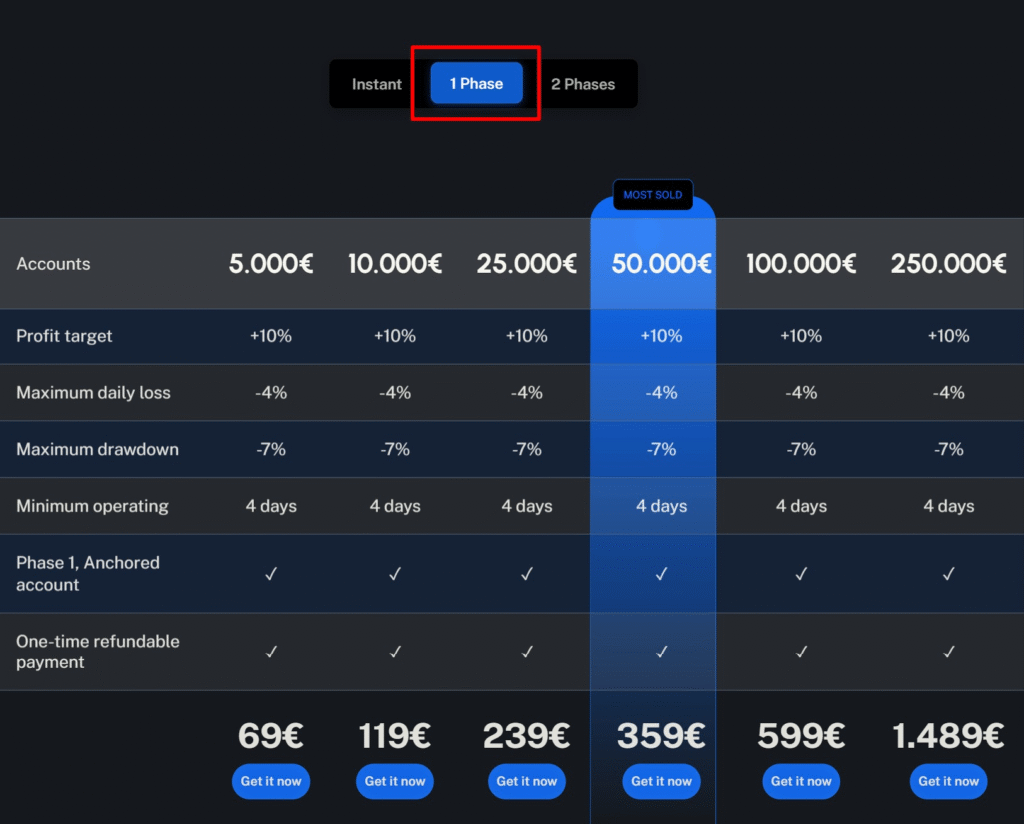This screenshot has width=1024, height=824.
Task: Click the MOST SOLD badge
Action: 653,195
